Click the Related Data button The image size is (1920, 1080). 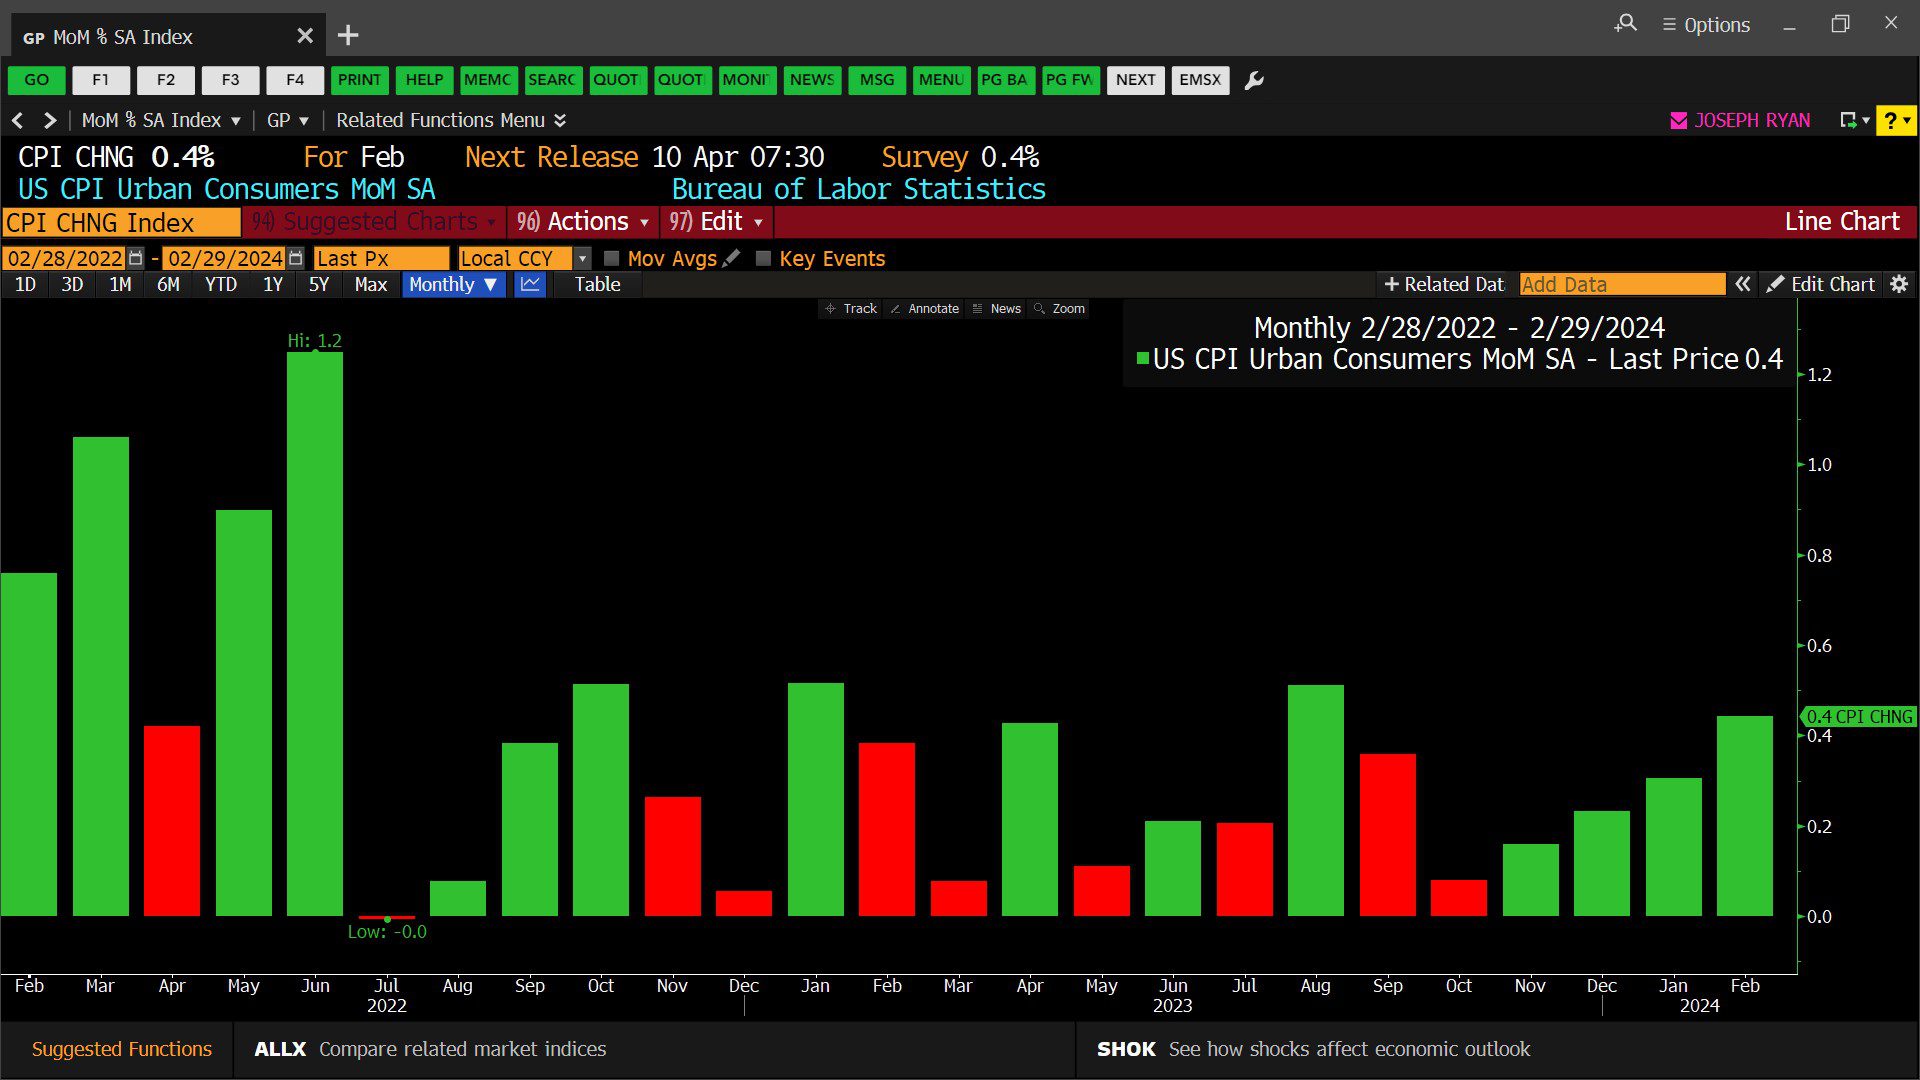1444,285
